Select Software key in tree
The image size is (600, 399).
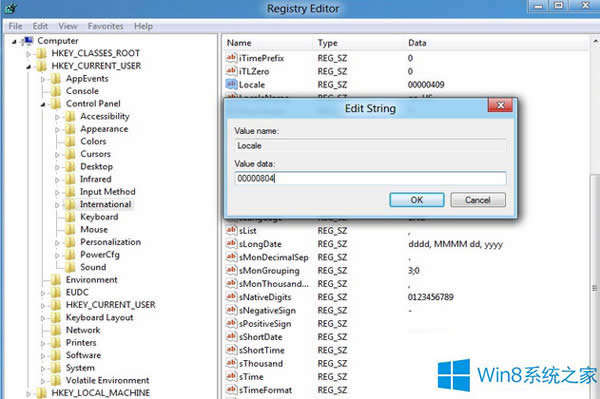[83, 355]
